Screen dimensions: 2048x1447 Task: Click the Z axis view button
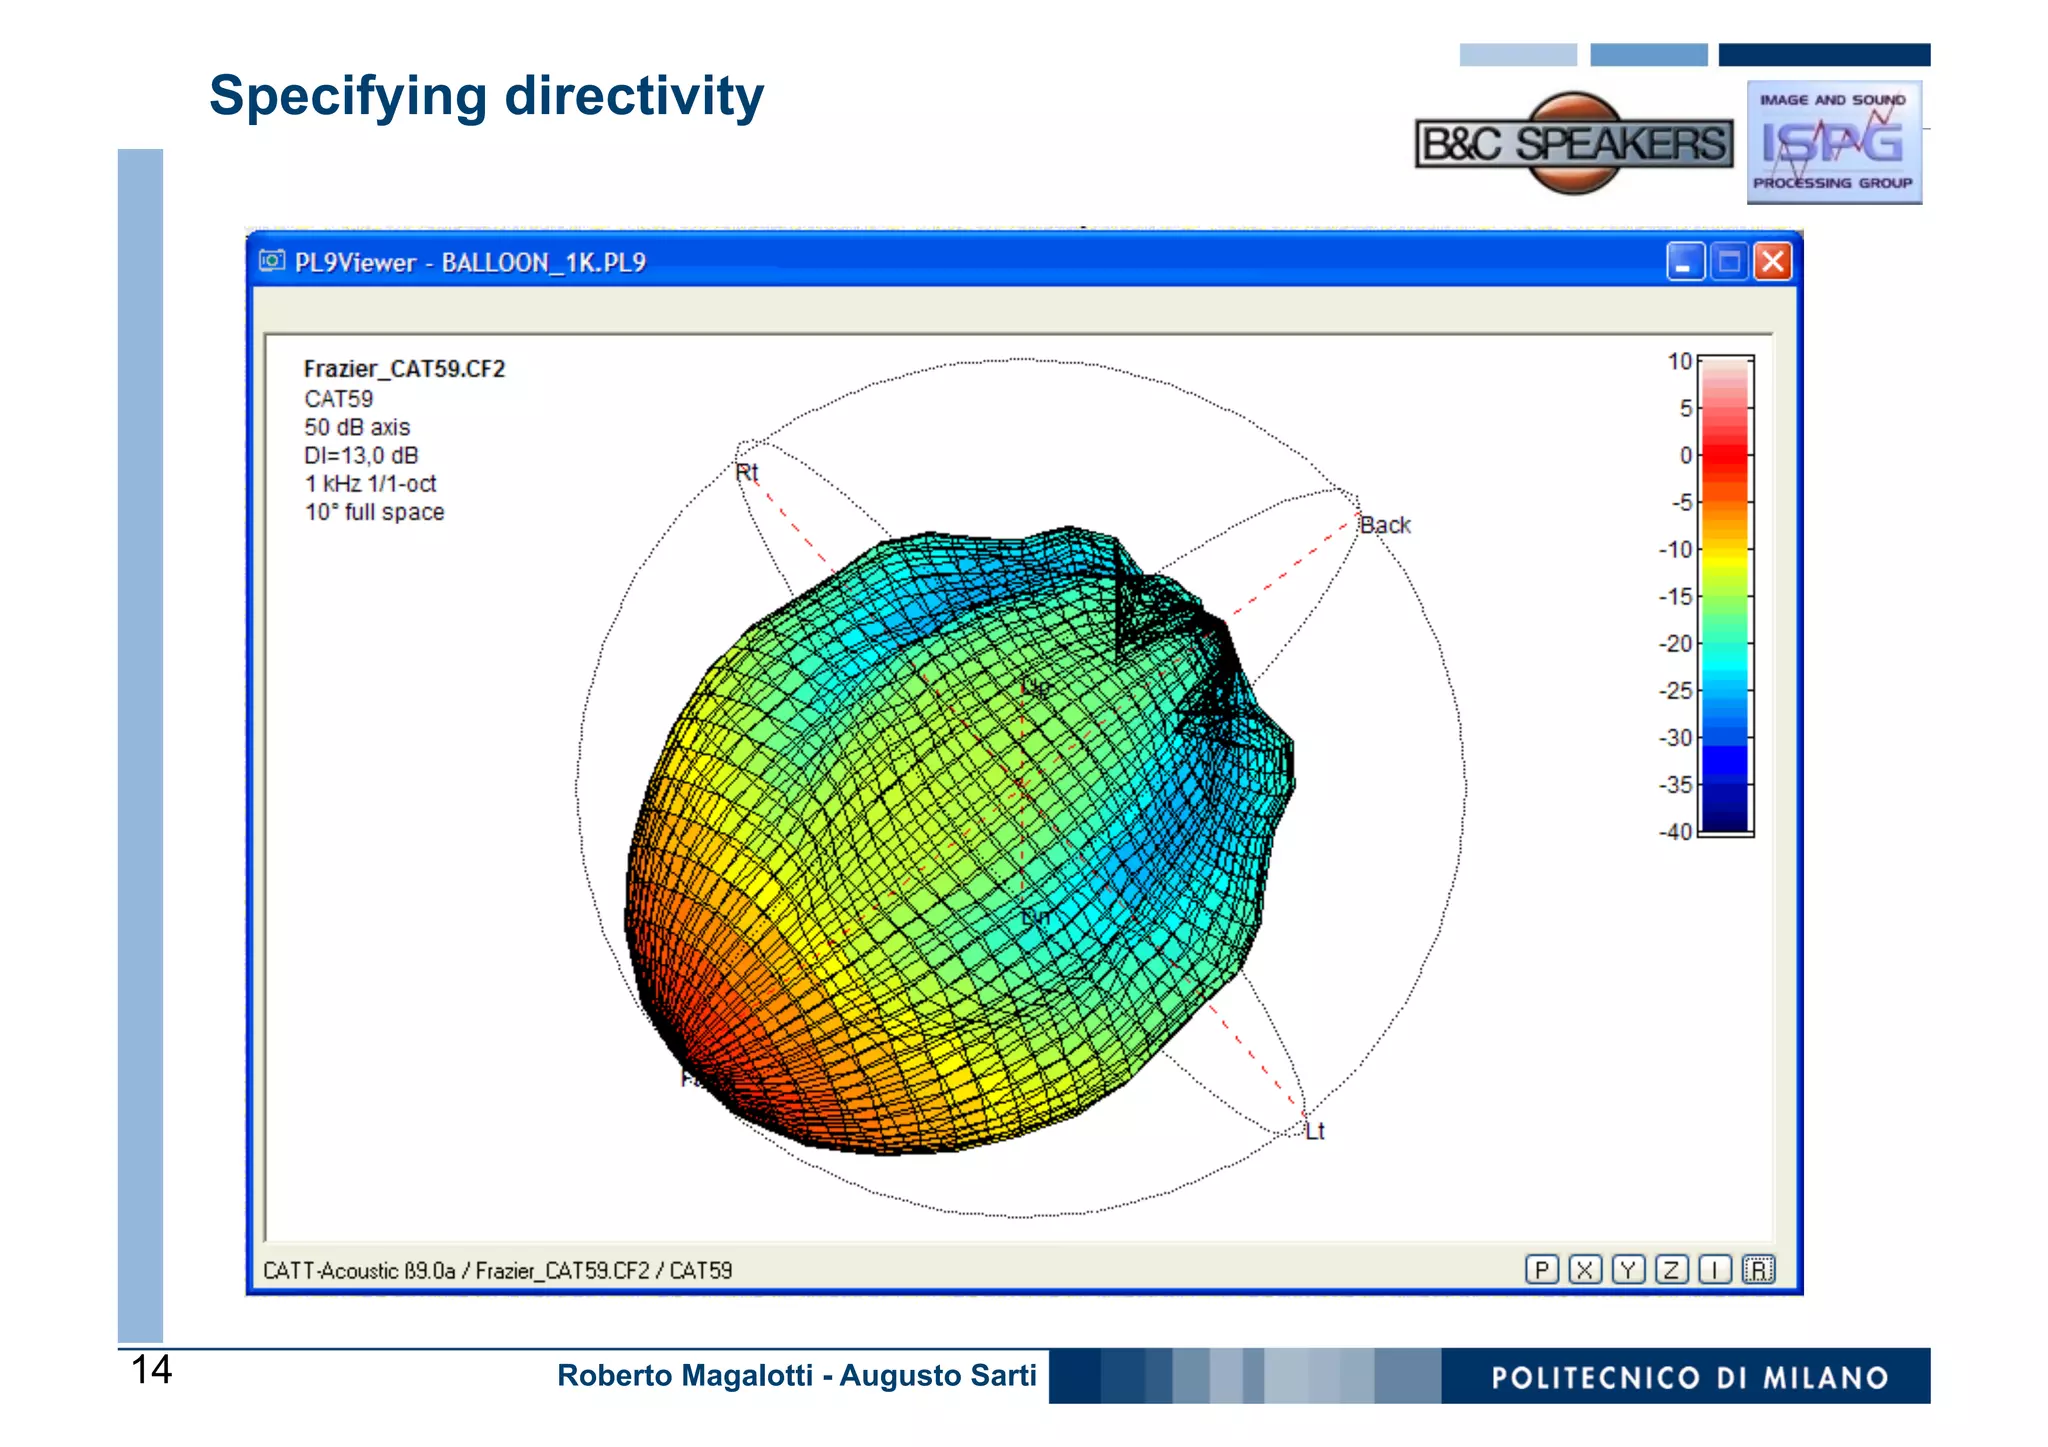click(1671, 1269)
